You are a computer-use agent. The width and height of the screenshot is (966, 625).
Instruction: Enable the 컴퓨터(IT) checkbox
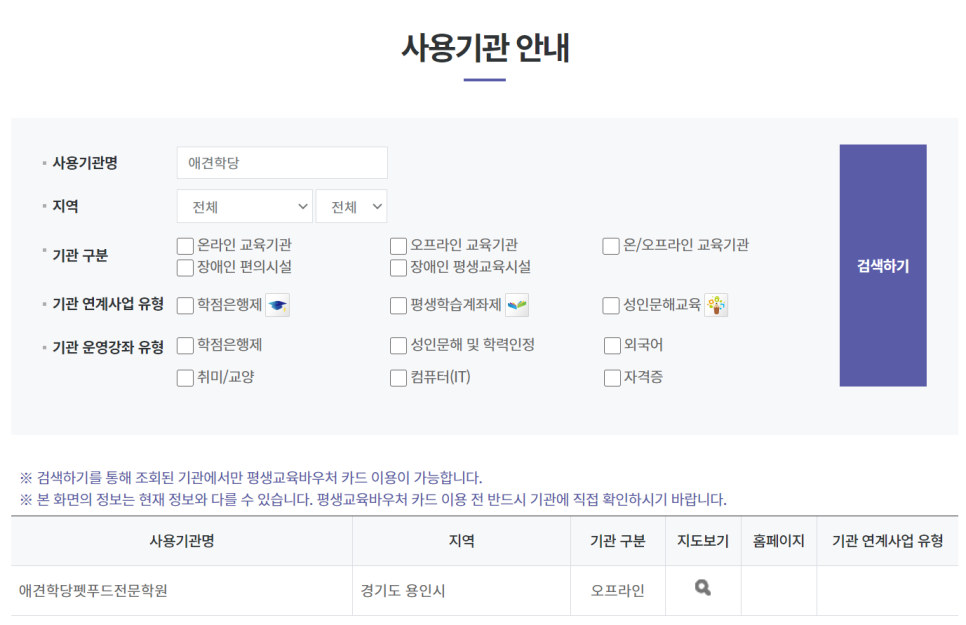pos(398,378)
